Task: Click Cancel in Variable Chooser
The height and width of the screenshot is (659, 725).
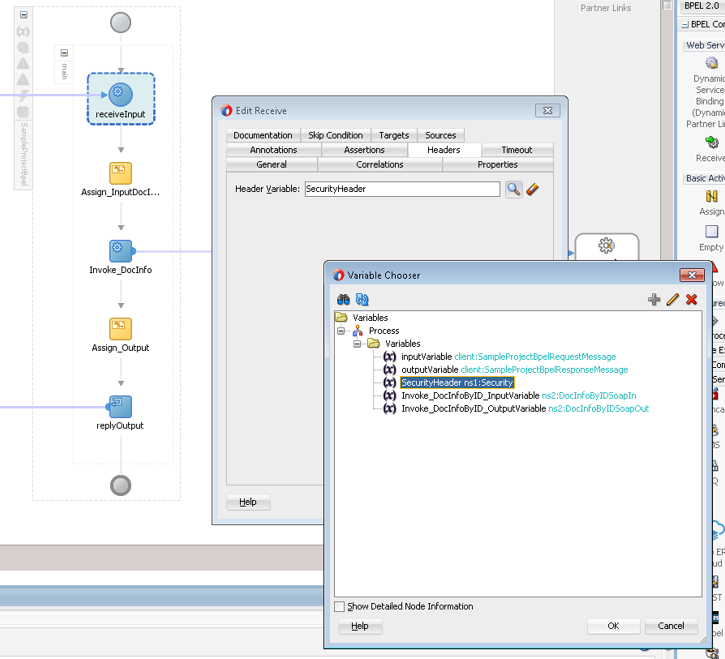Action: pyautogui.click(x=671, y=626)
